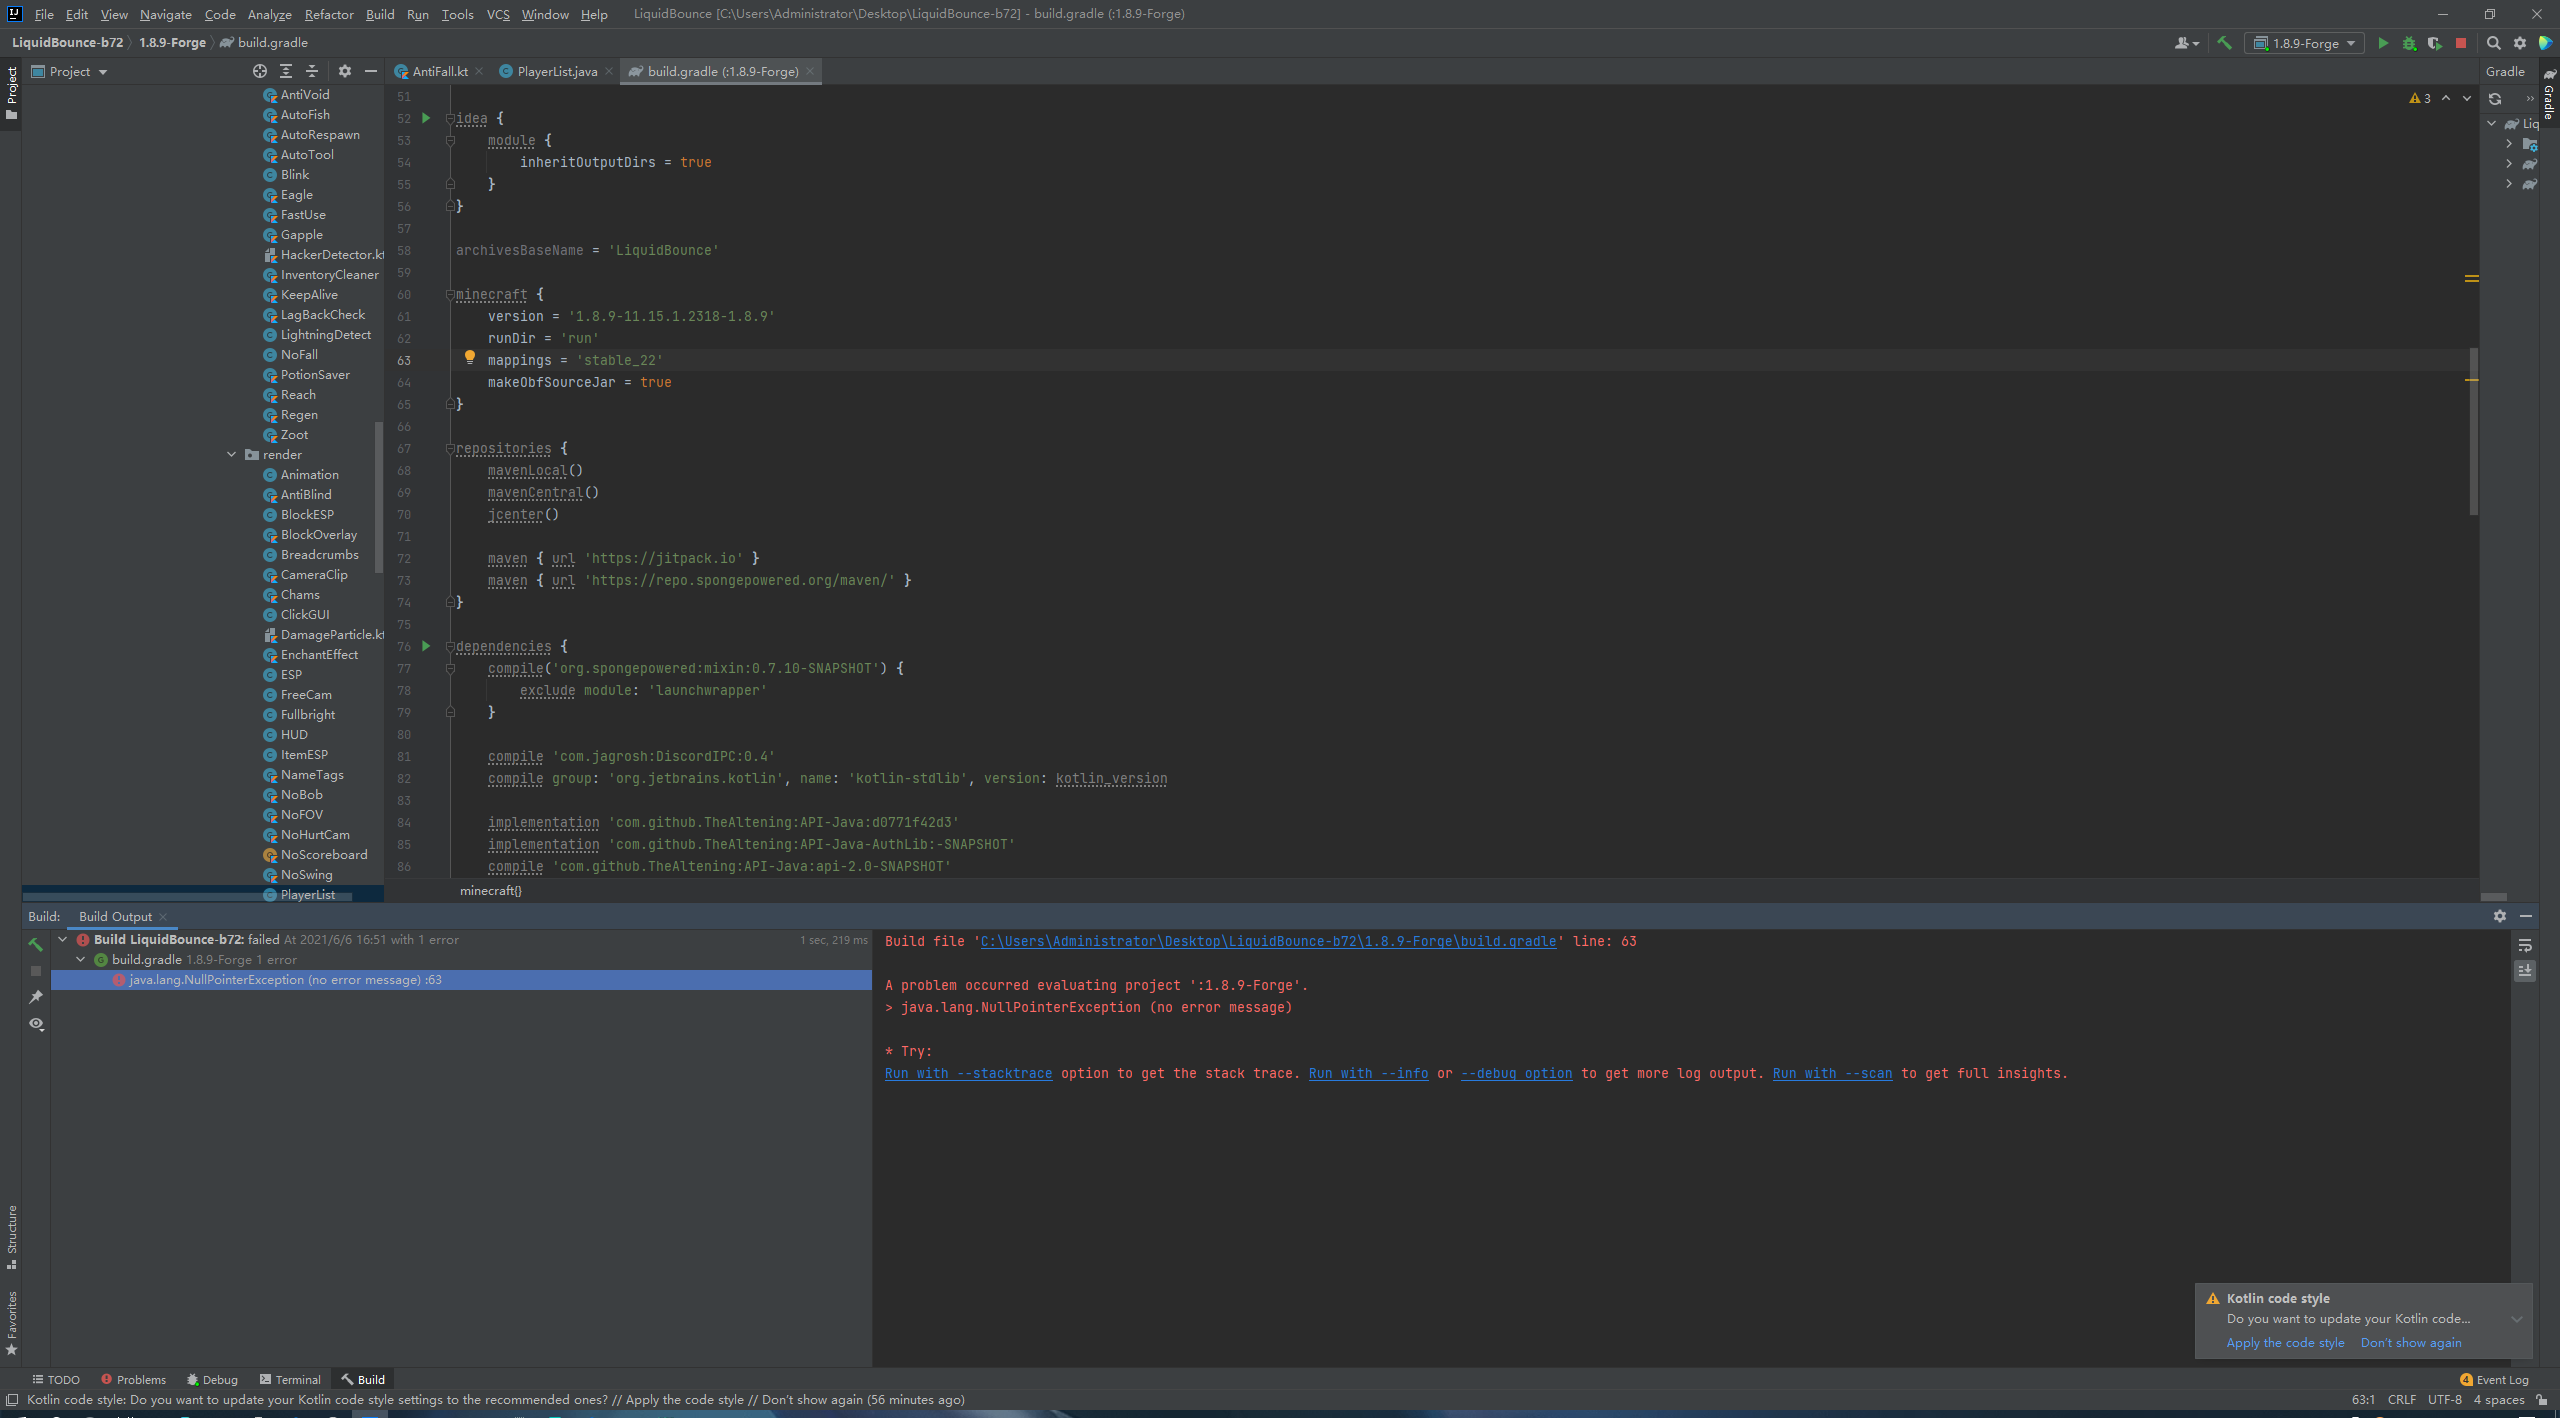
Task: Switch to the PlayerList.java tab
Action: 556,71
